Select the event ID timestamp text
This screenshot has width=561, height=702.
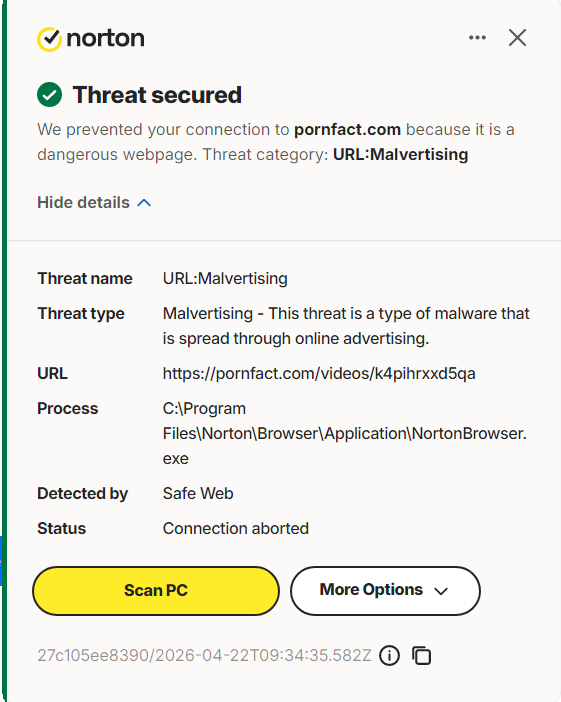(x=204, y=655)
